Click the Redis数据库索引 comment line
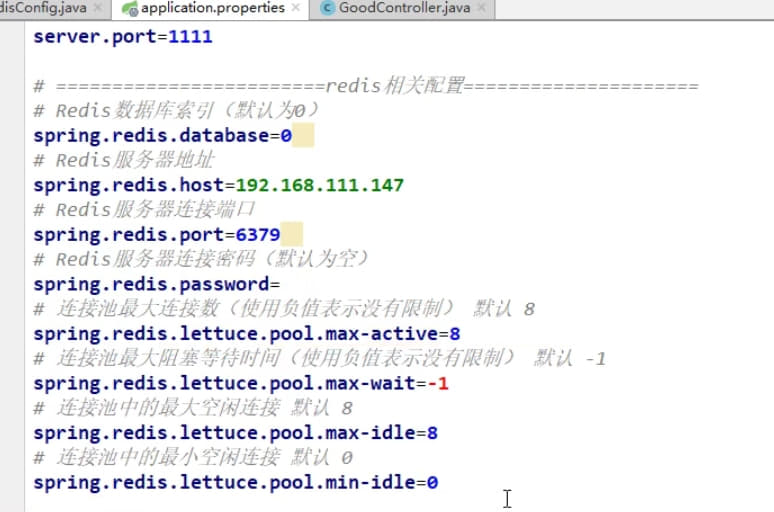Screen dimensions: 774x512 [176, 111]
